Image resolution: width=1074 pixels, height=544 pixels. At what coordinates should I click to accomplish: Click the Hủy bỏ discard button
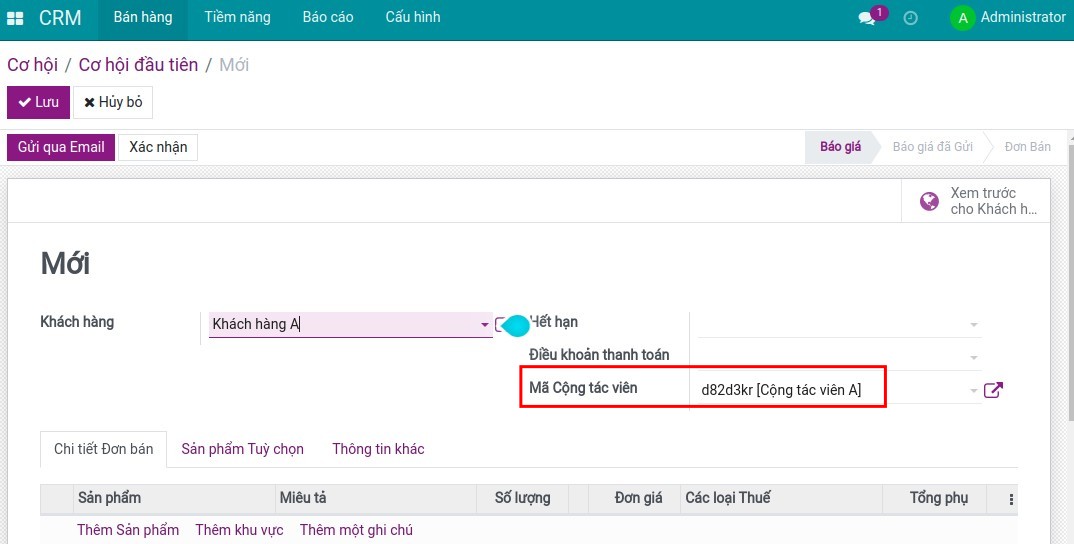pos(113,102)
